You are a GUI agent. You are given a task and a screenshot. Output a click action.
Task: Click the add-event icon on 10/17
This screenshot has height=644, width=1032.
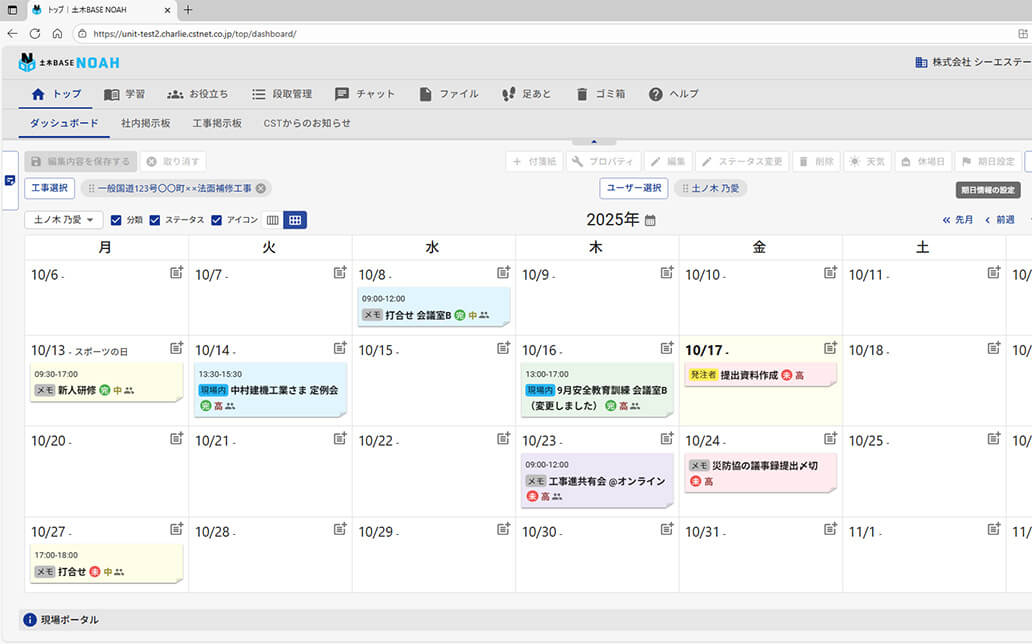(830, 348)
